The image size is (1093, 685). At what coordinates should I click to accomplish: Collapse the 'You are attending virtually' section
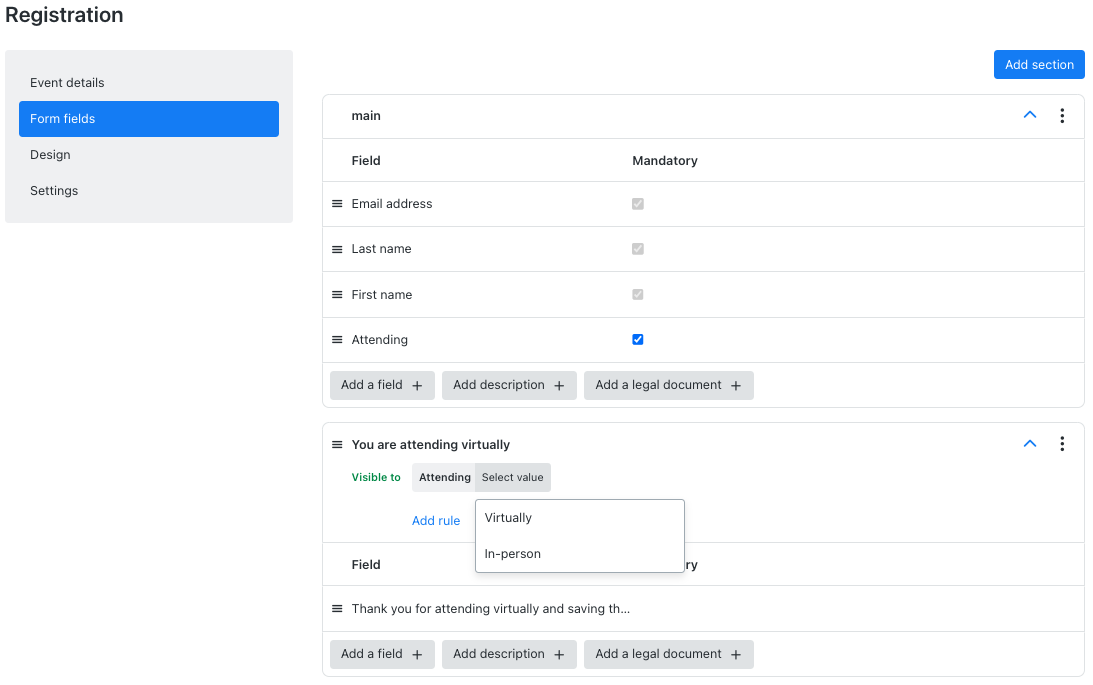(1030, 444)
